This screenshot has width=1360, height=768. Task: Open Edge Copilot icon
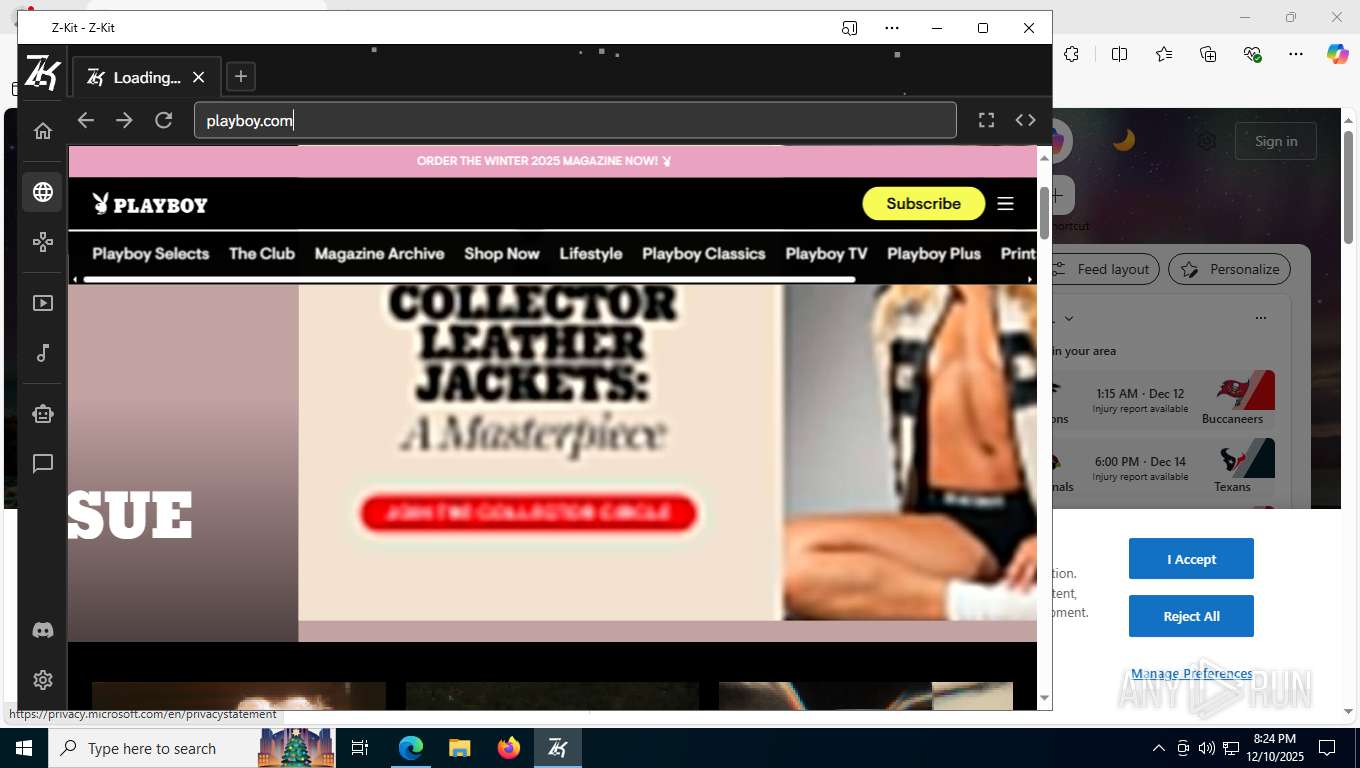[x=1337, y=54]
